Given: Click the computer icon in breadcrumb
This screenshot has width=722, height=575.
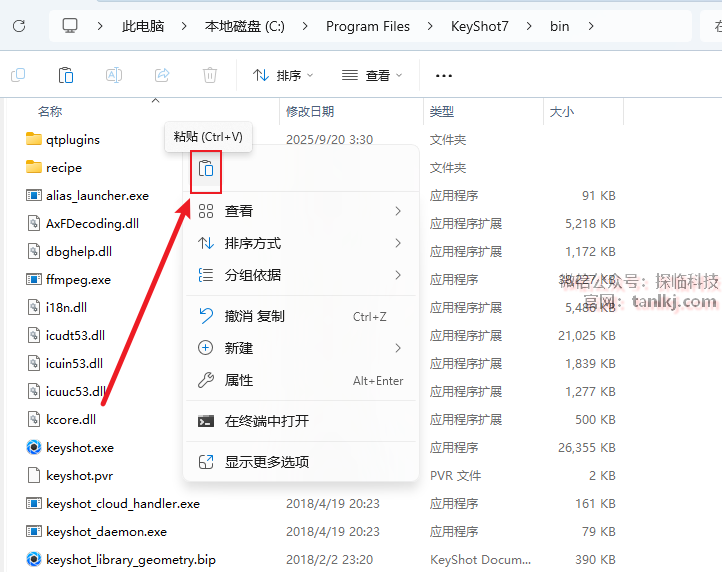Looking at the screenshot, I should pos(70,26).
